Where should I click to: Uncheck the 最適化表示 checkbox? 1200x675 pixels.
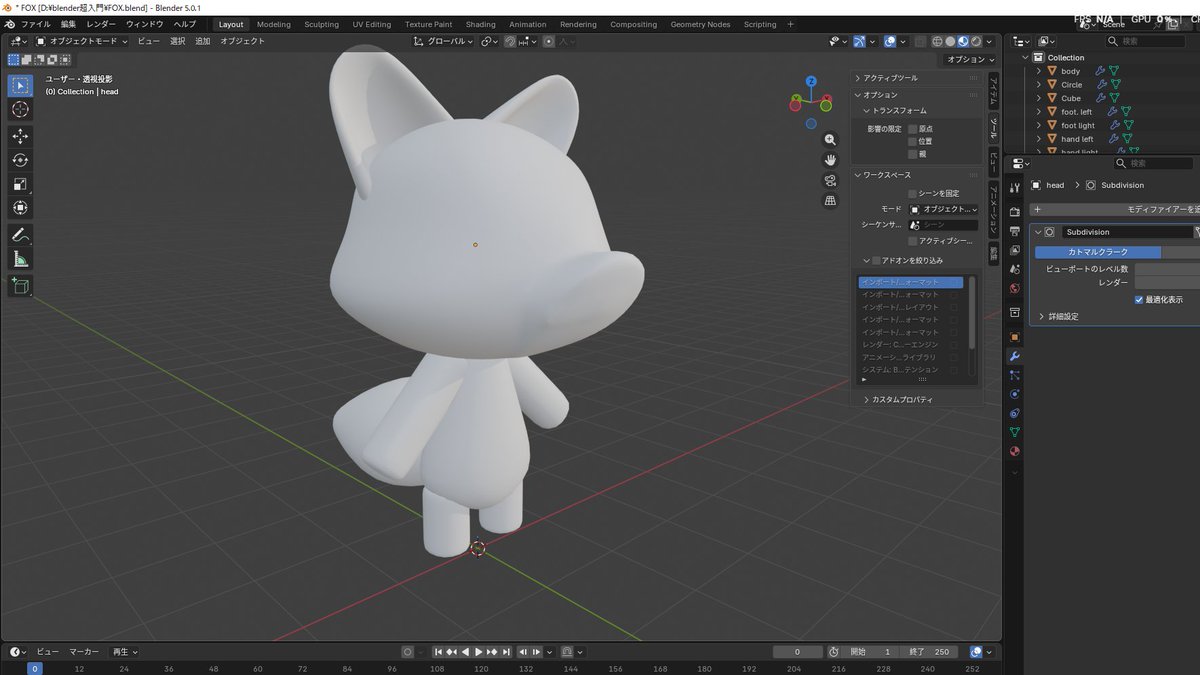coord(1139,299)
